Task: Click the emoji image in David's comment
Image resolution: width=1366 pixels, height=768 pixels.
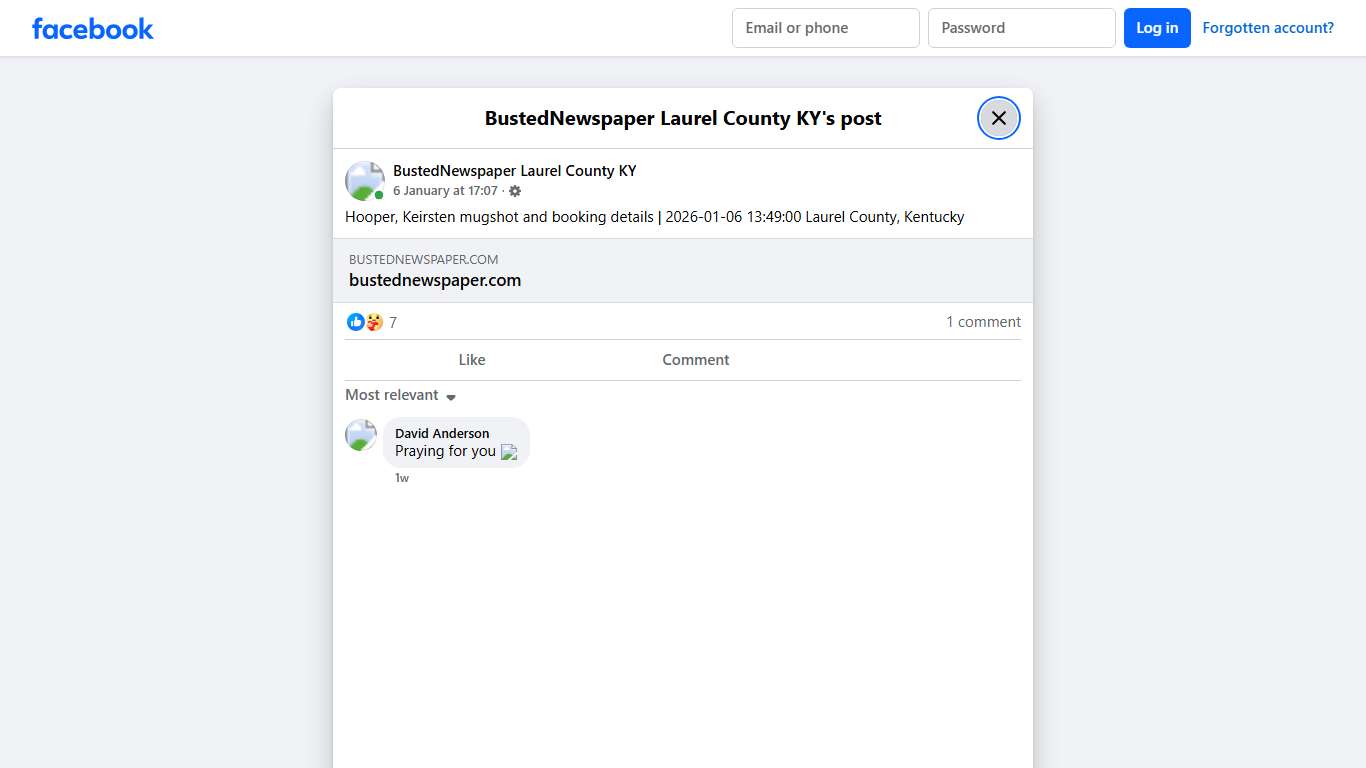Action: click(509, 452)
